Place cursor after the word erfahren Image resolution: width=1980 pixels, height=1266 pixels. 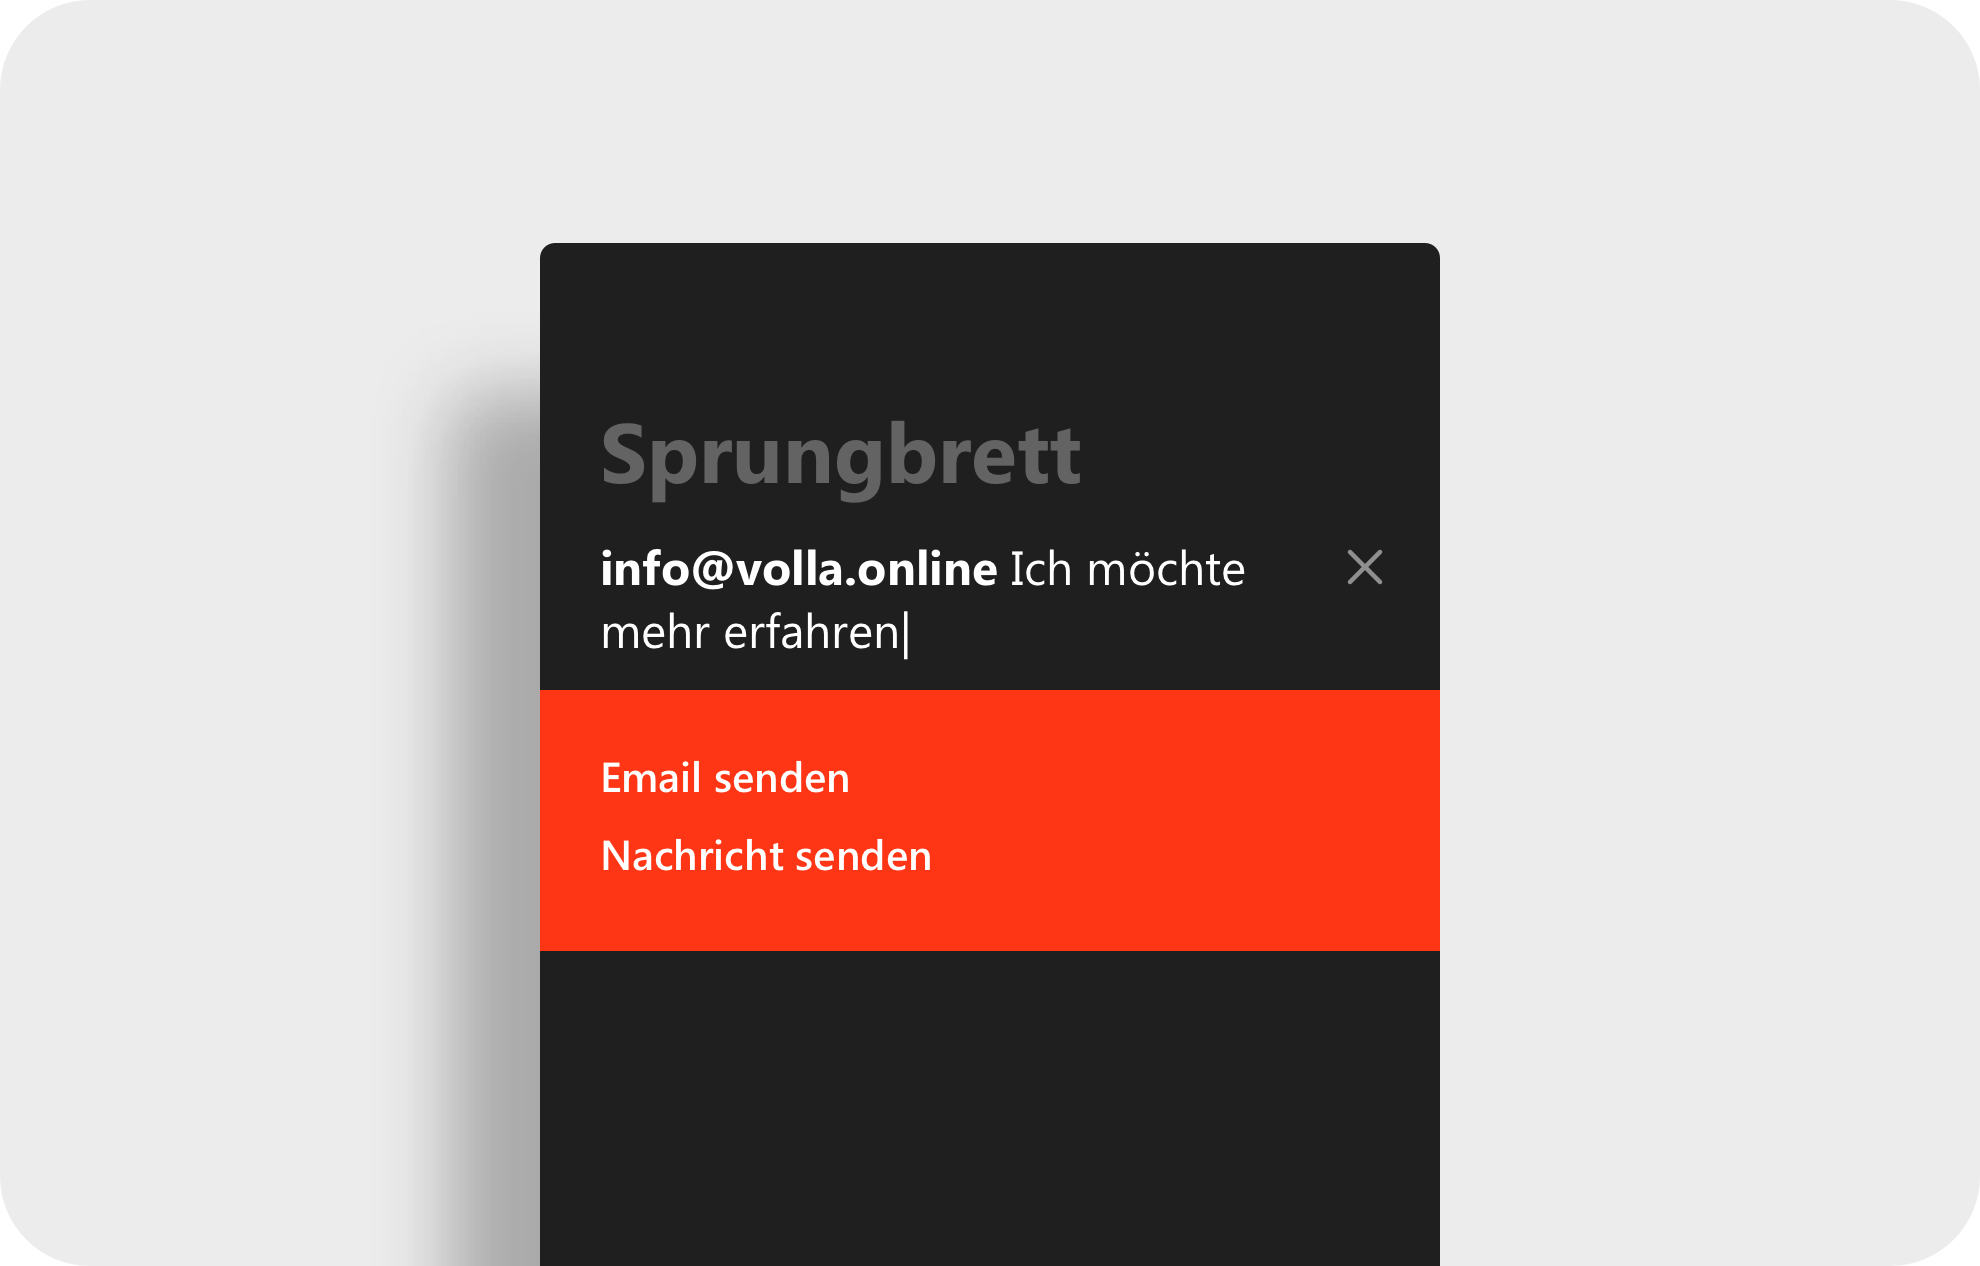(903, 633)
